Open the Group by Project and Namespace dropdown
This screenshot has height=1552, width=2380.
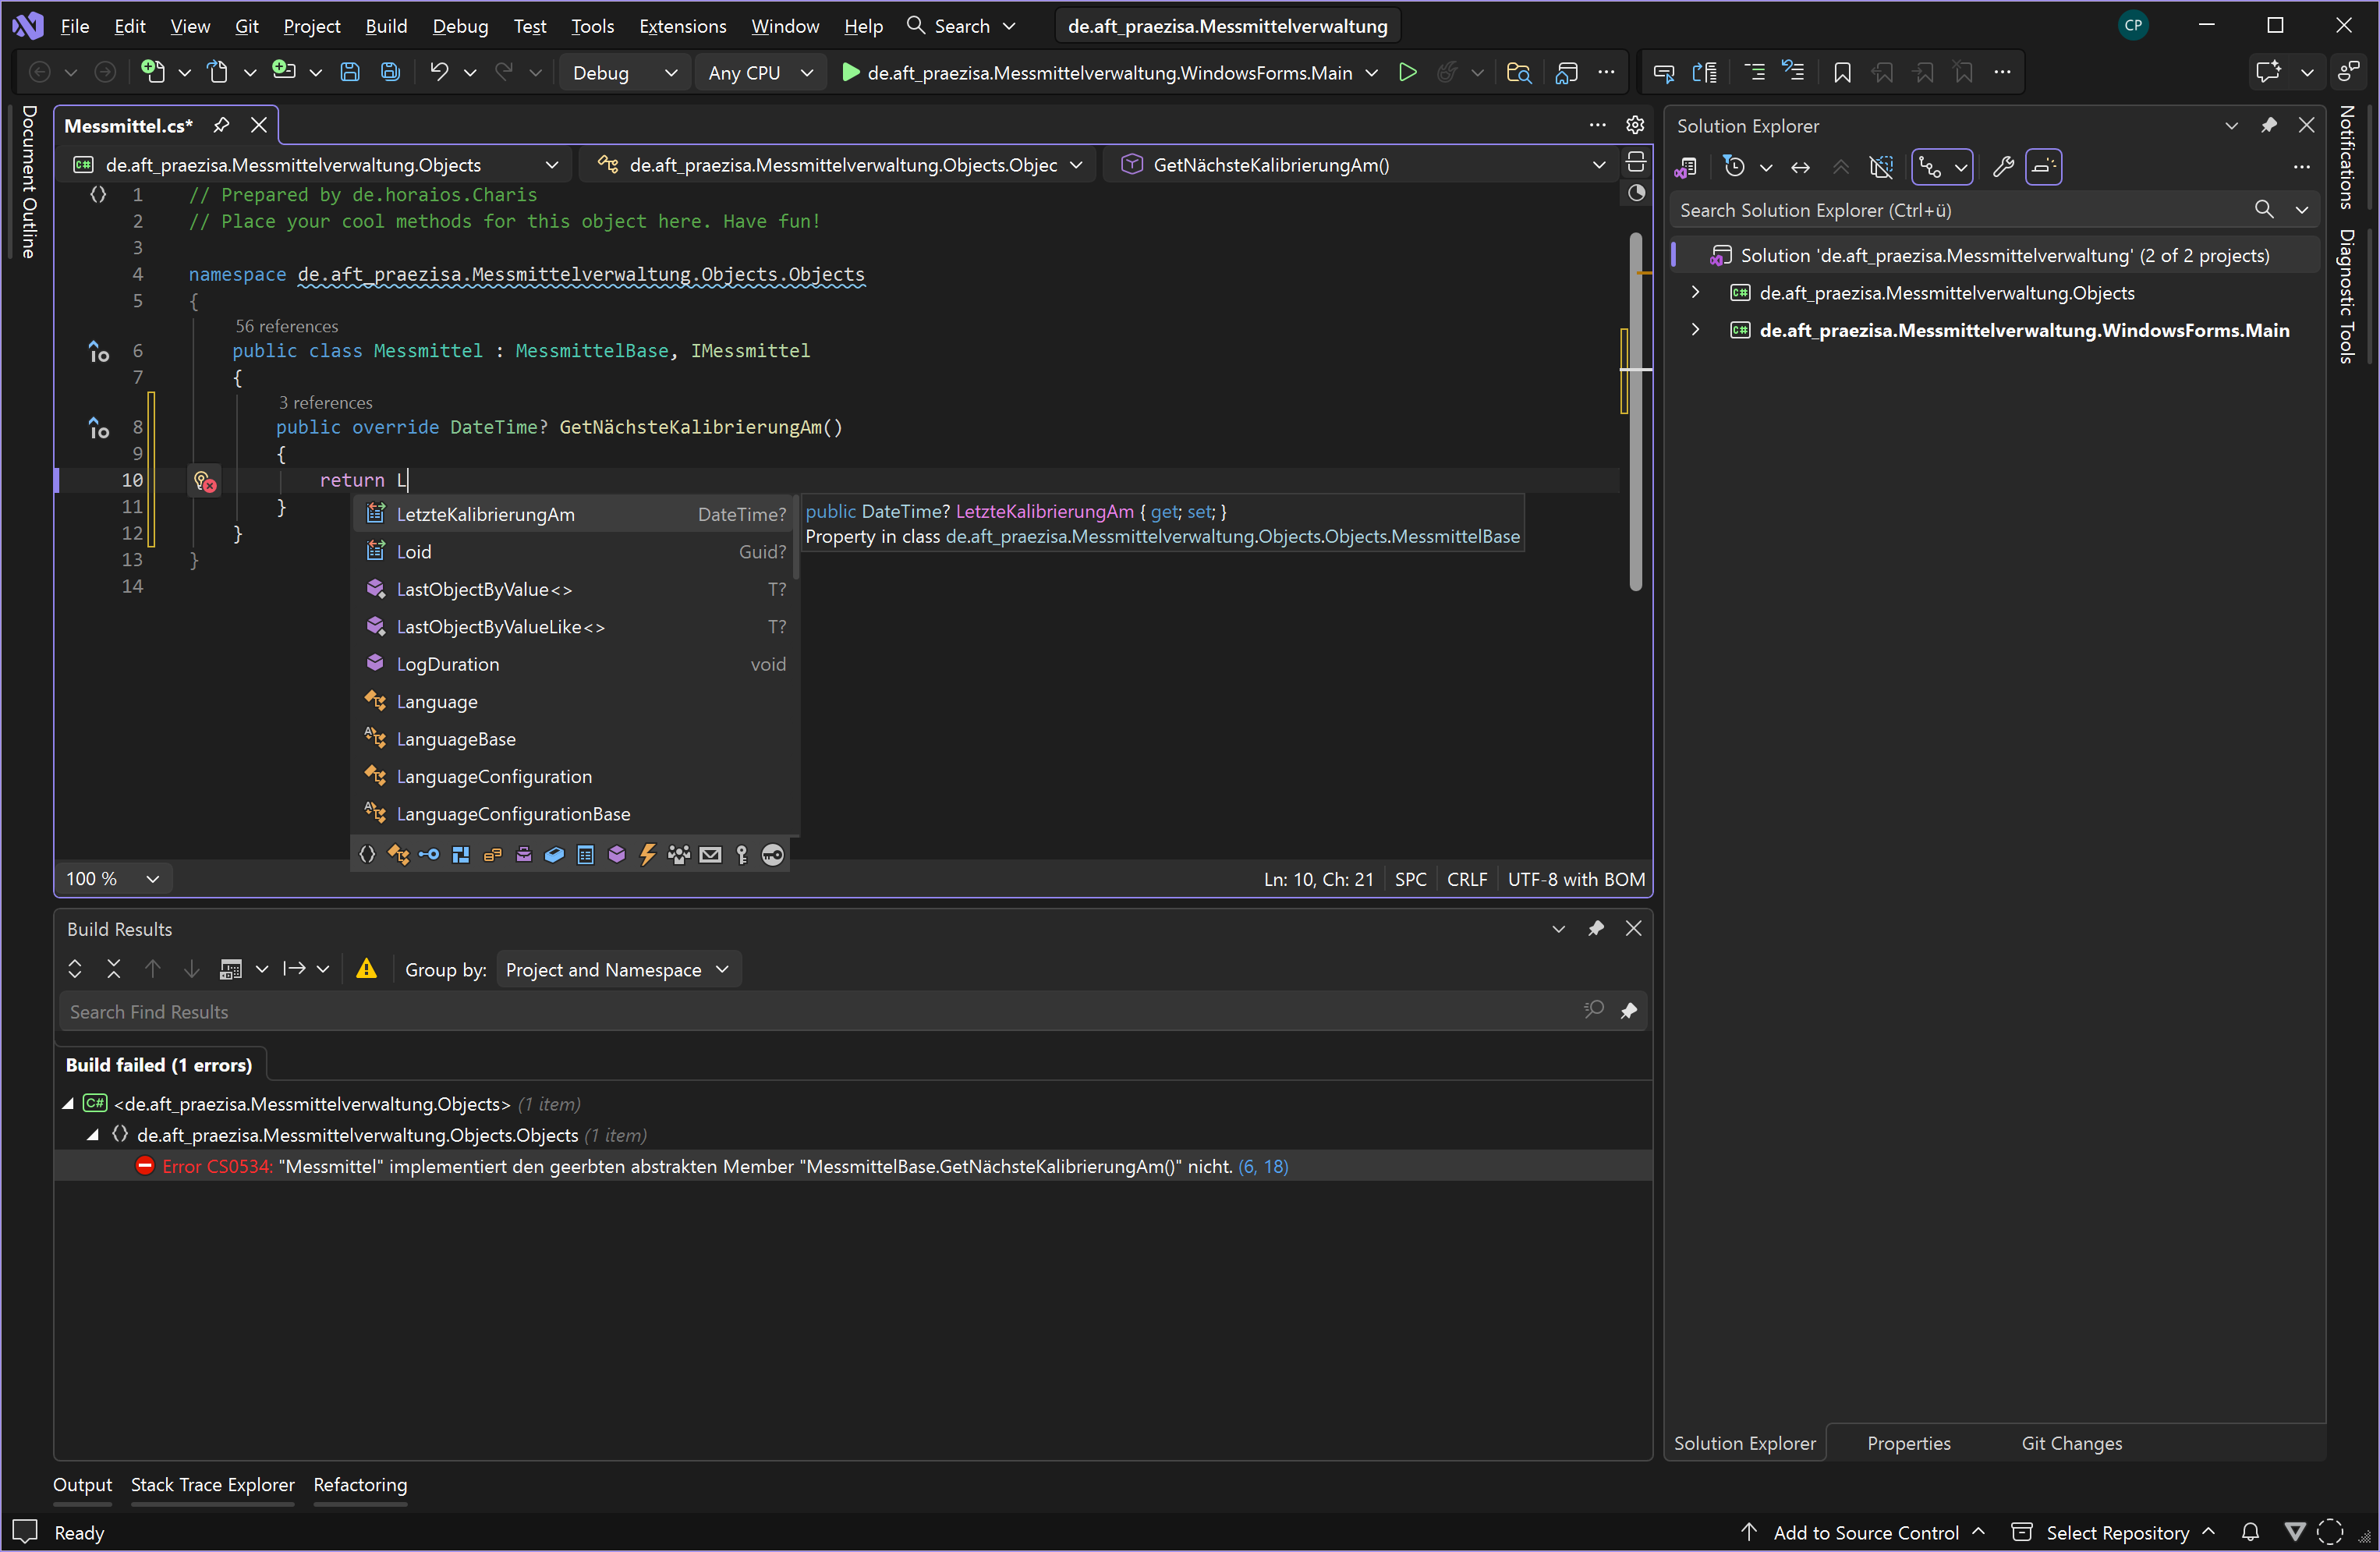618,970
